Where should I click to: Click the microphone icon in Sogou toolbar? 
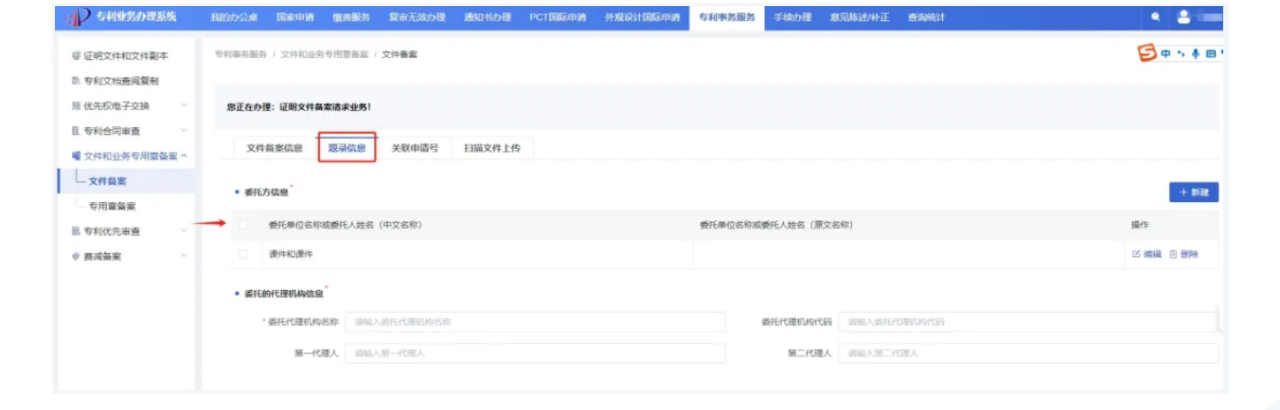[x=1195, y=54]
